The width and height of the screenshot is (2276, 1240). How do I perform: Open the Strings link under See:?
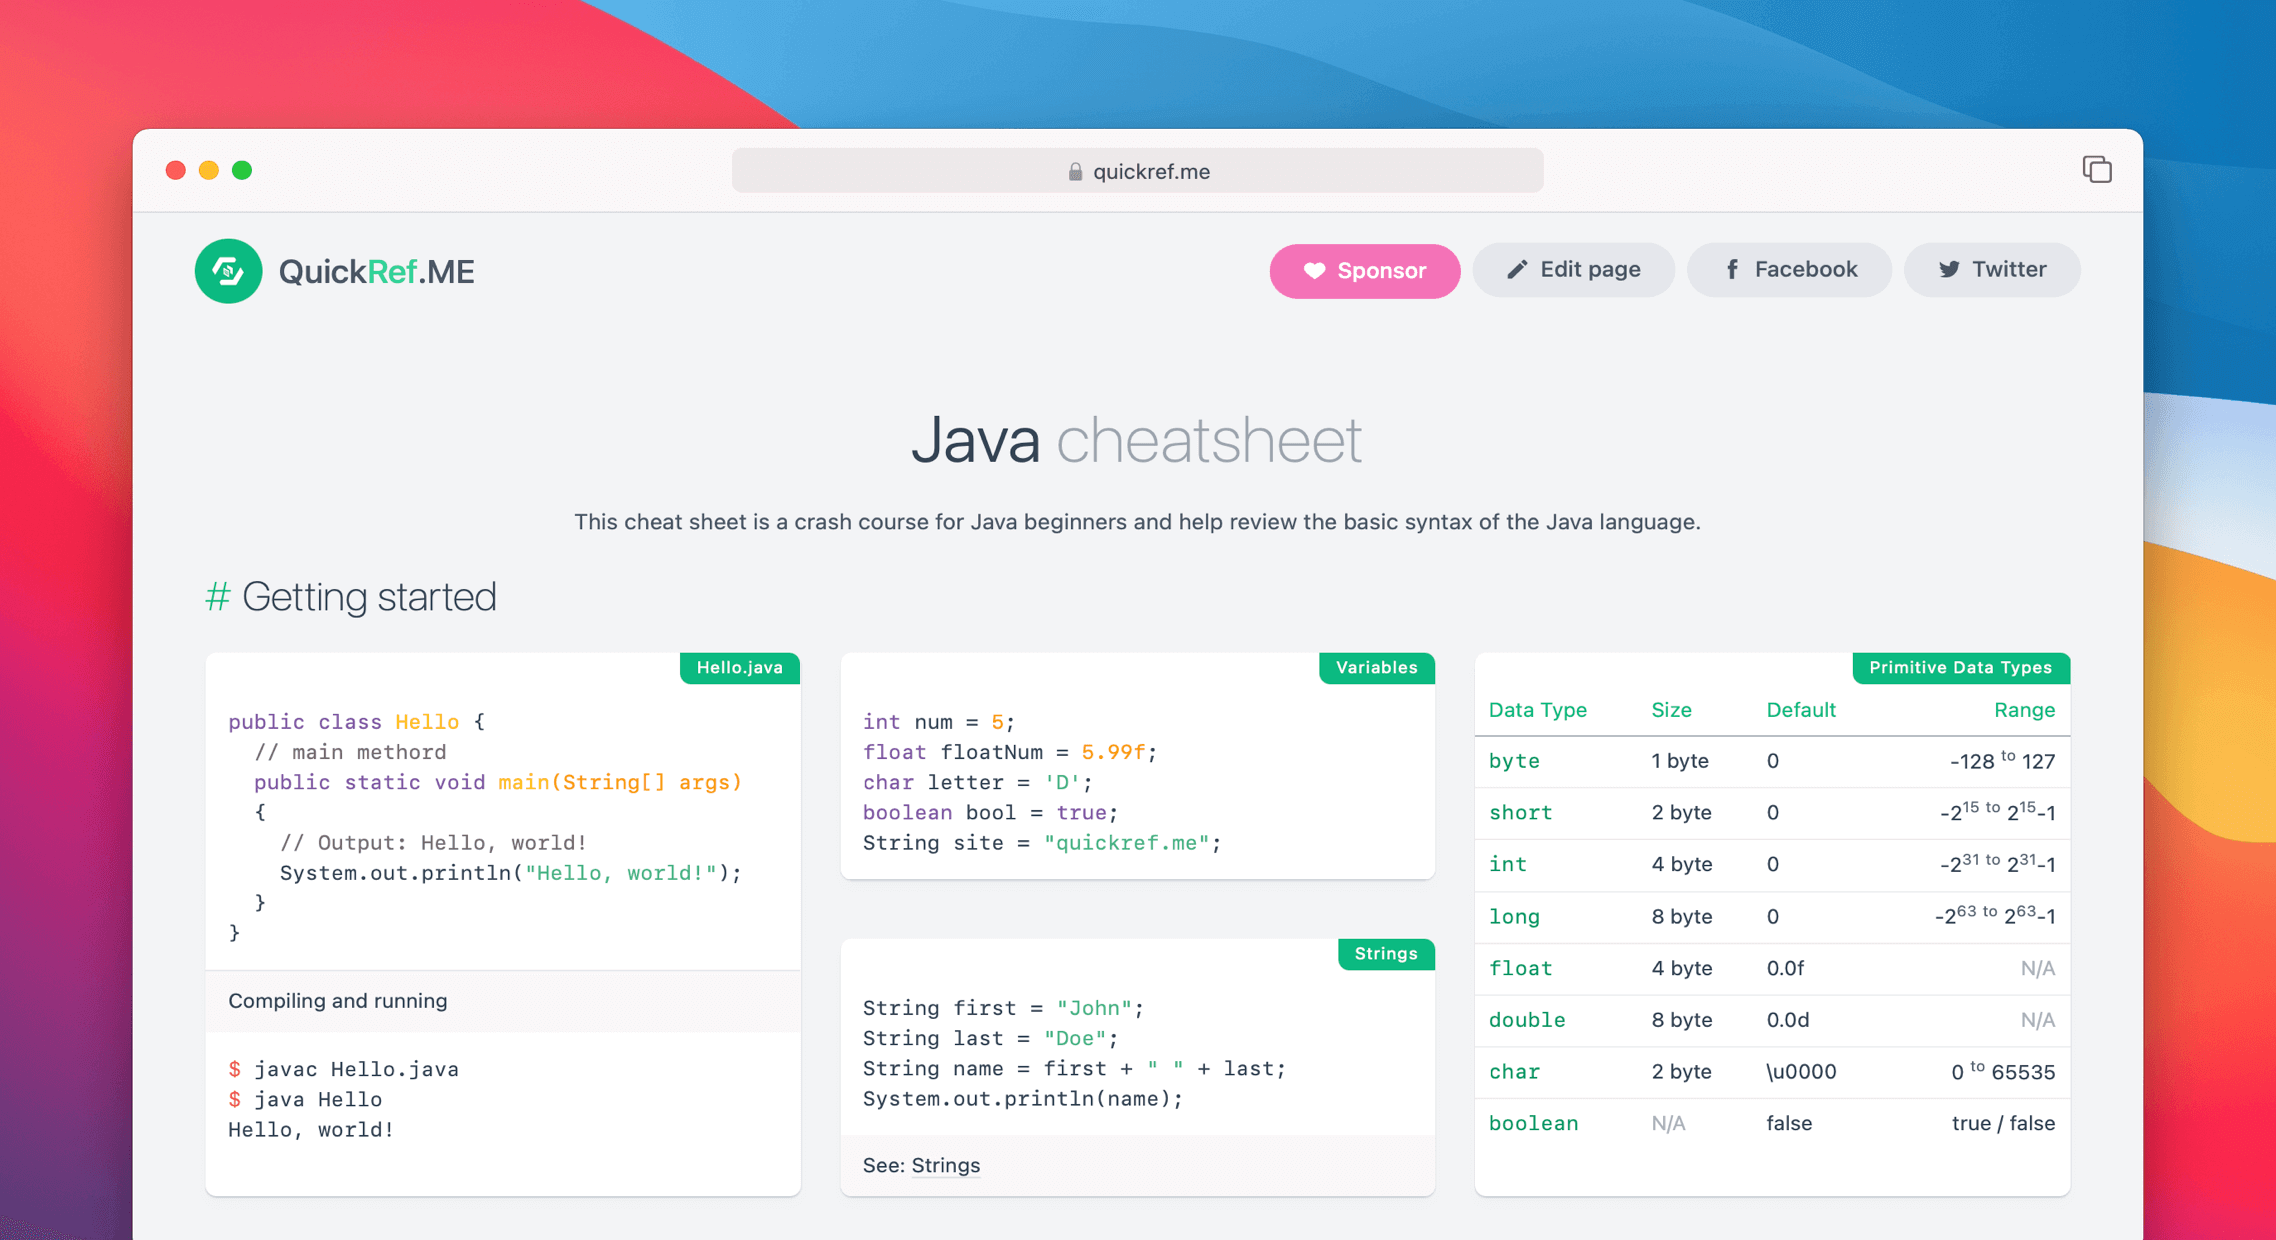[x=944, y=1165]
